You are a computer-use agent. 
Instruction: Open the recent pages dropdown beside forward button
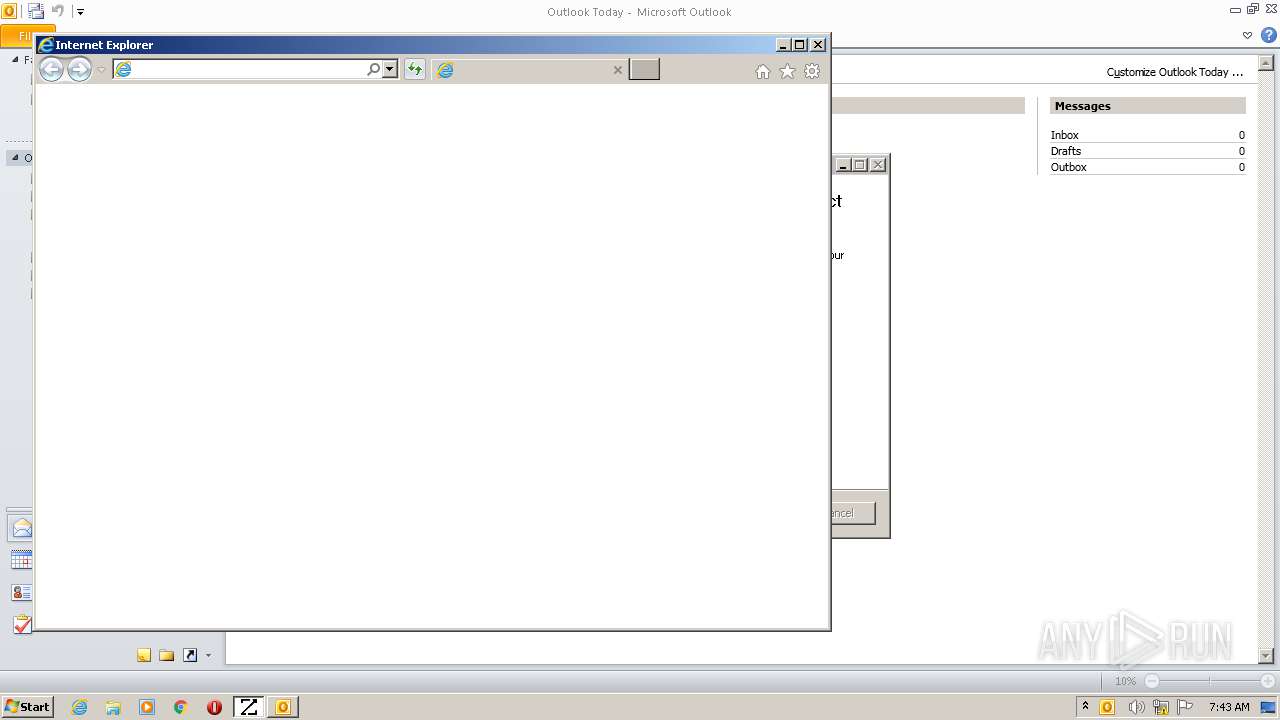101,70
